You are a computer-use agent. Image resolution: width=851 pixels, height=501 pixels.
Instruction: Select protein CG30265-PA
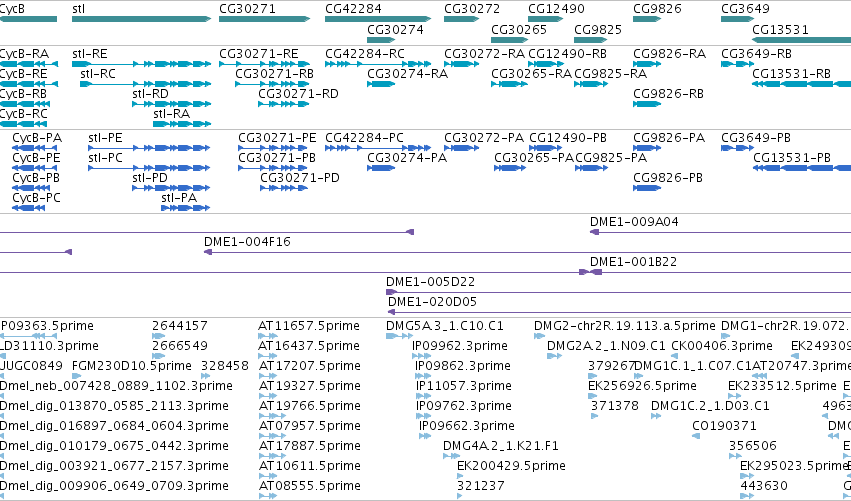pyautogui.click(x=510, y=168)
